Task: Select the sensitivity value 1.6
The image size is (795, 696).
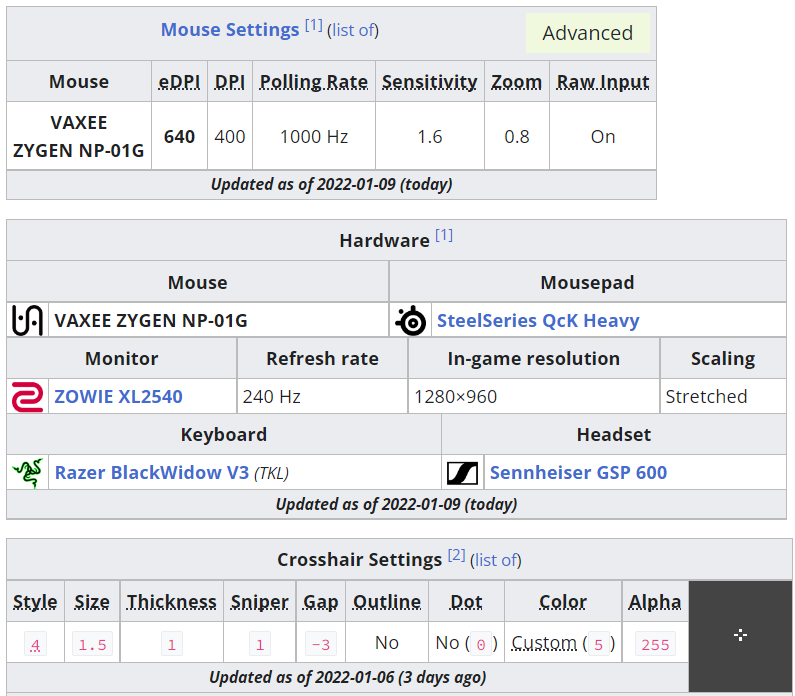Action: [x=429, y=136]
